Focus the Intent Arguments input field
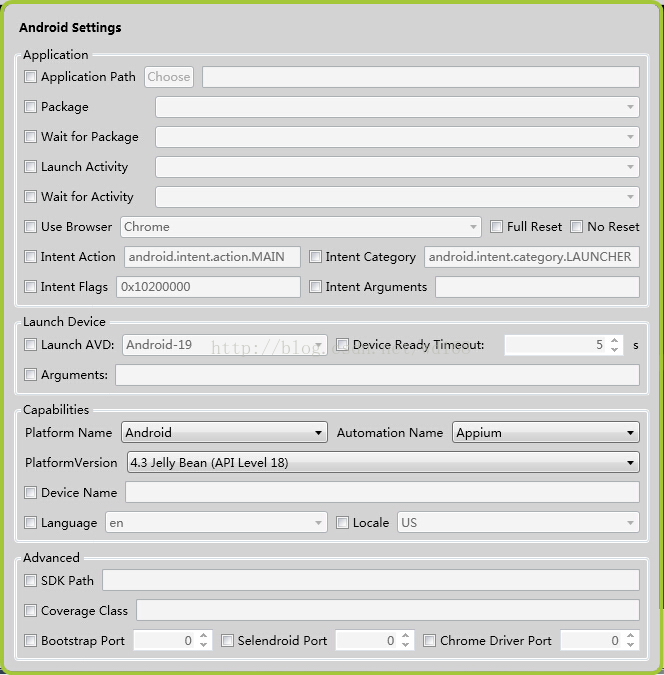 point(537,287)
